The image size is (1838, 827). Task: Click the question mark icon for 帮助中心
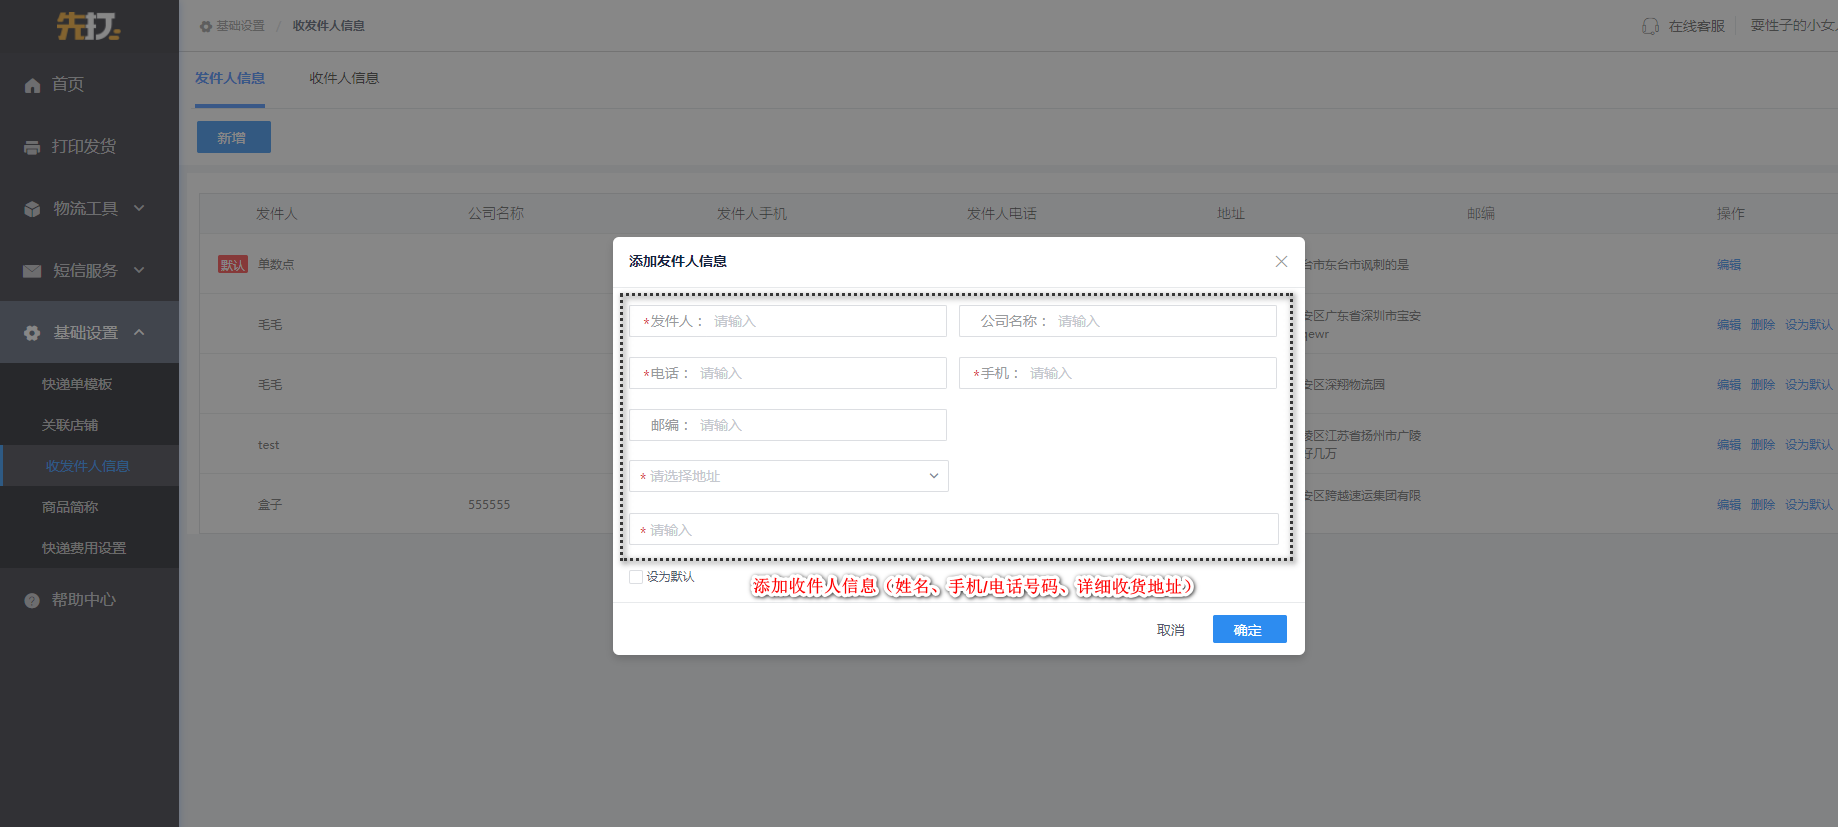click(32, 600)
